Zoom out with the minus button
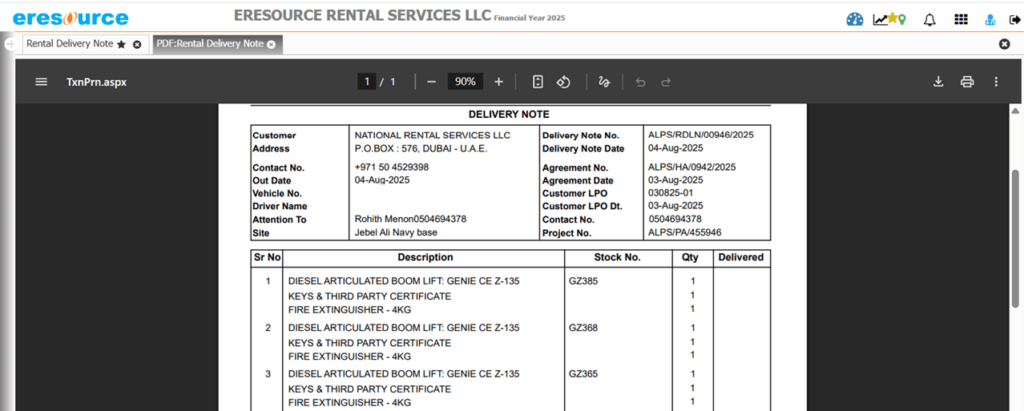Image resolution: width=1024 pixels, height=411 pixels. tap(431, 82)
